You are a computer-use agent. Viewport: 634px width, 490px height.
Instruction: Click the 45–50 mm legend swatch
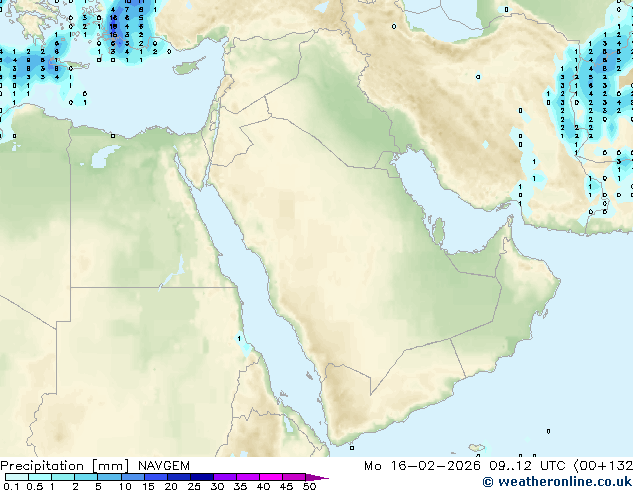click(x=294, y=477)
